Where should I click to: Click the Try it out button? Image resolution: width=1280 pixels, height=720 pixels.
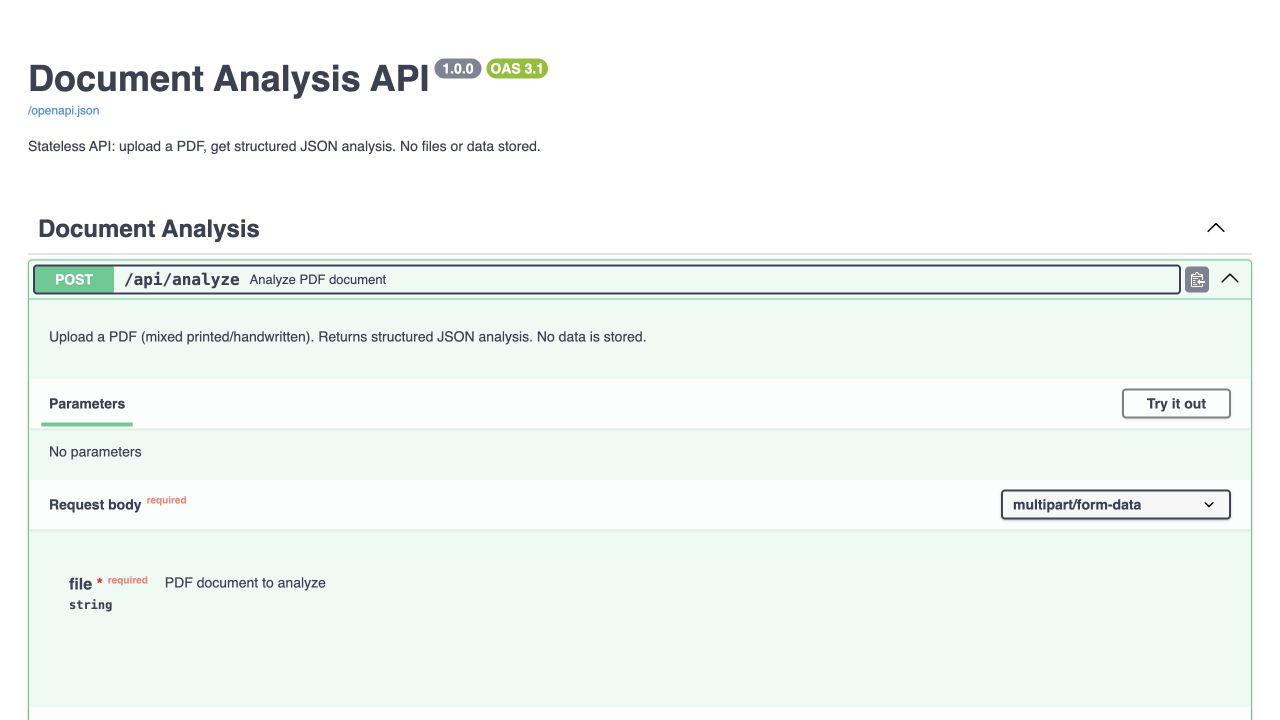click(1176, 404)
